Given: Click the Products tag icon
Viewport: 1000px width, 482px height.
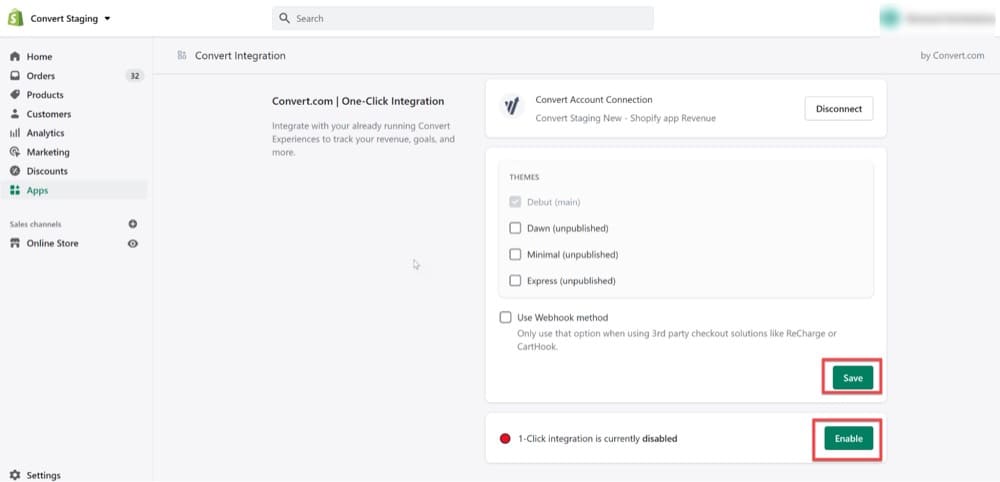Looking at the screenshot, I should coord(15,95).
